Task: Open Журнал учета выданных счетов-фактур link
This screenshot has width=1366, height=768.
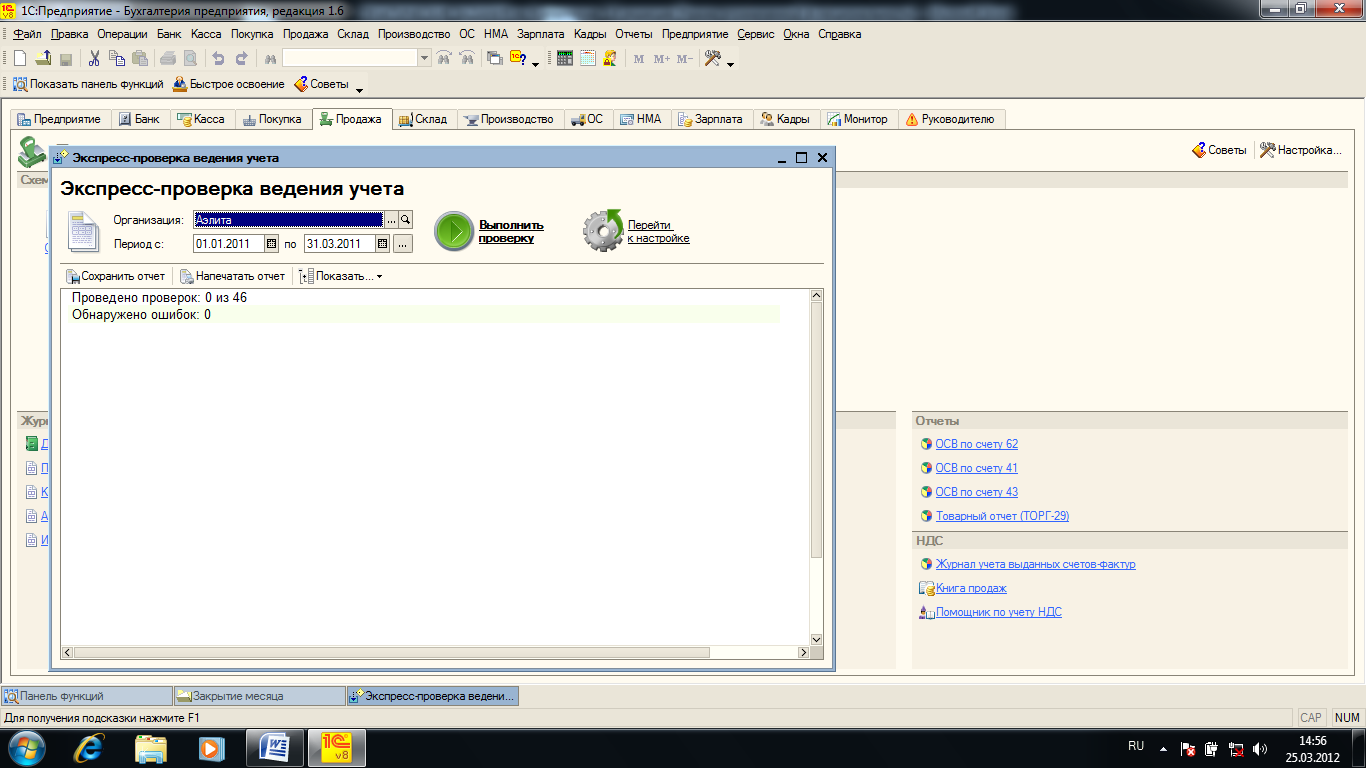Action: [x=1035, y=564]
